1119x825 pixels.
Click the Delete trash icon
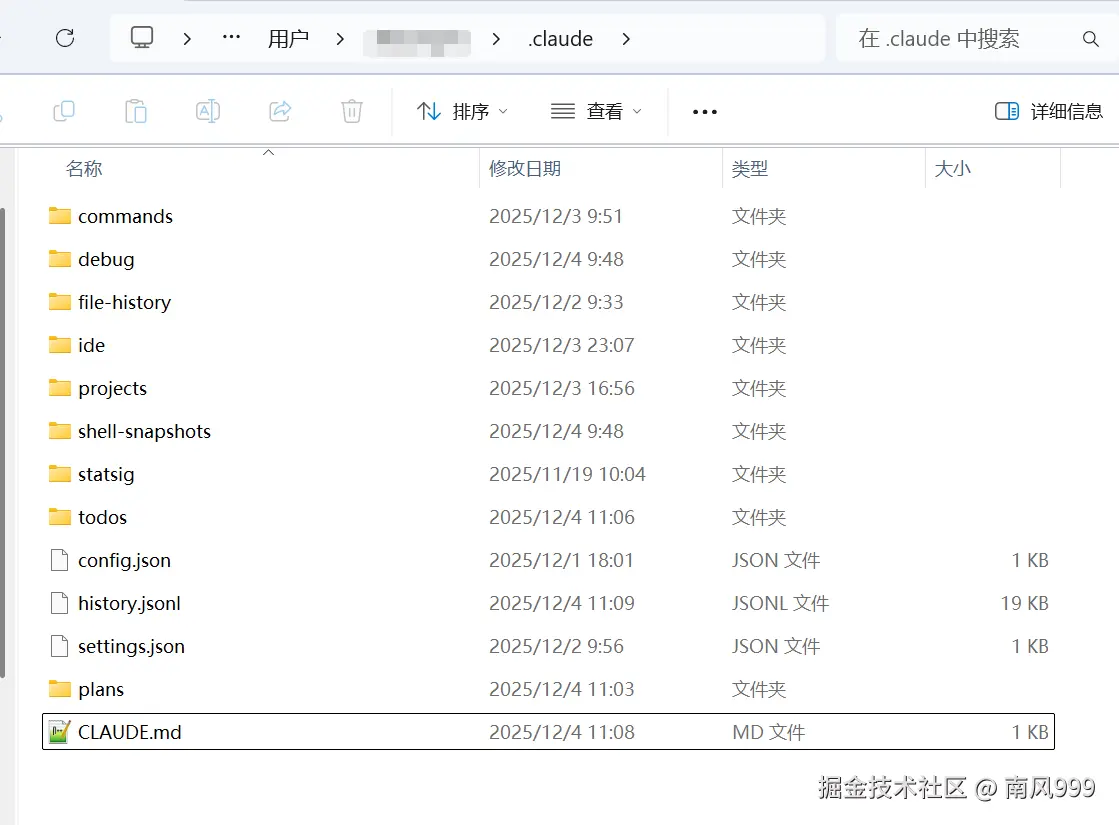pos(352,111)
